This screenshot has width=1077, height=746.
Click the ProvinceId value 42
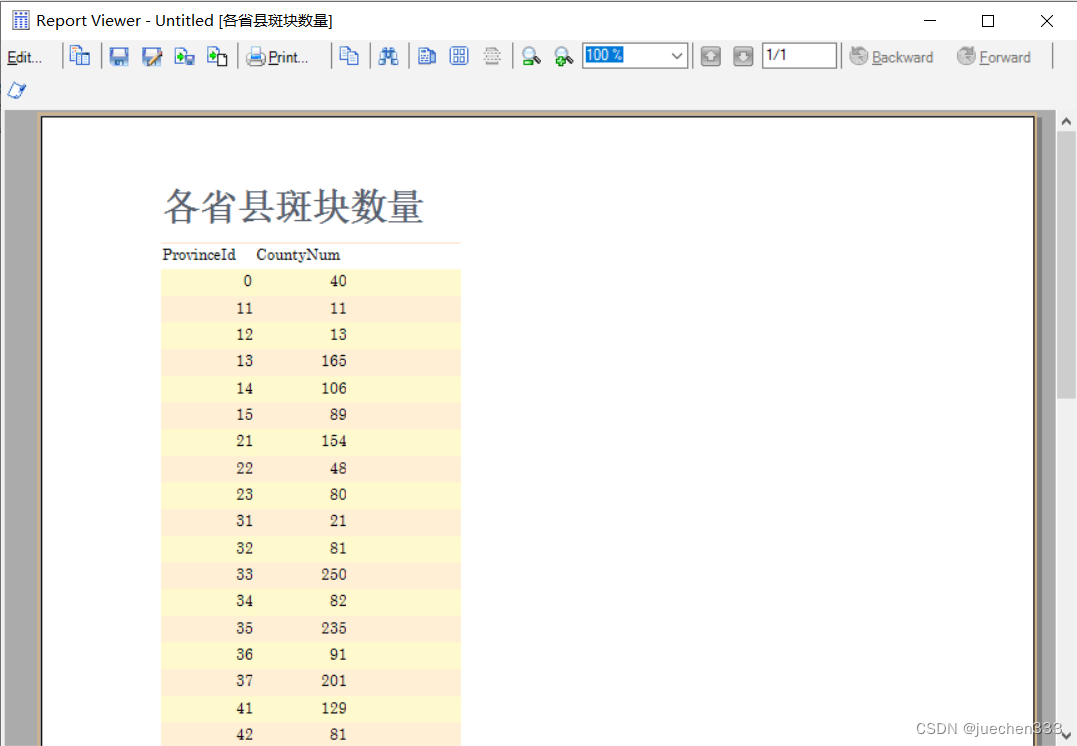coord(245,734)
